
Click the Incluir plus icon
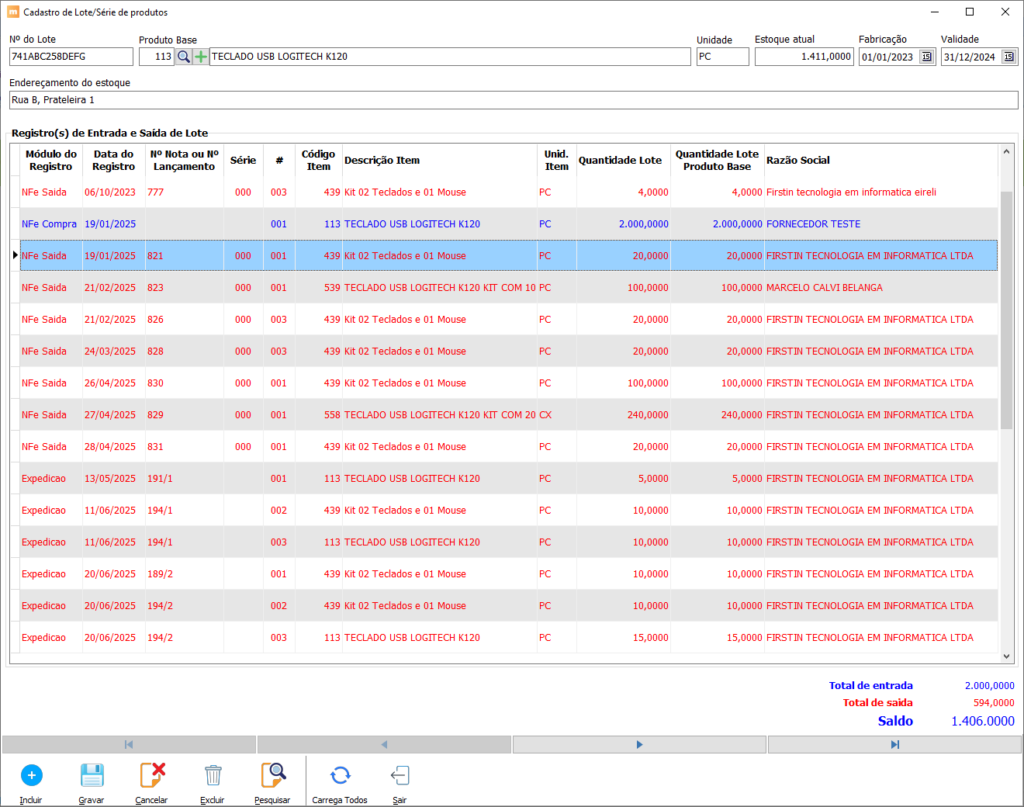pyautogui.click(x=31, y=775)
